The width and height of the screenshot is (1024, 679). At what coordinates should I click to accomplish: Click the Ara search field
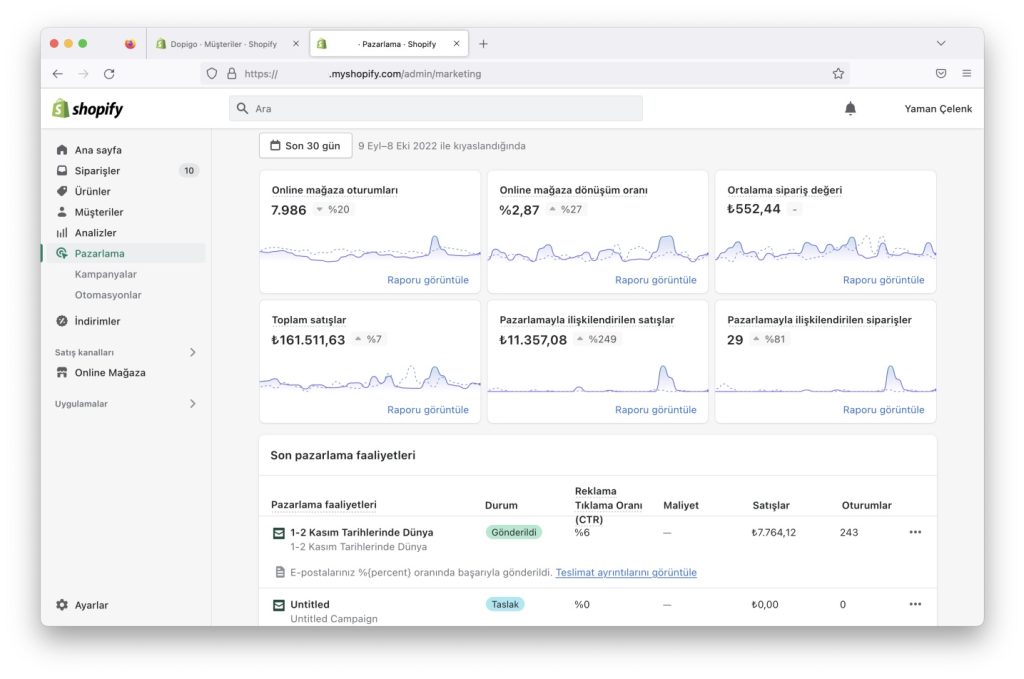tap(436, 108)
